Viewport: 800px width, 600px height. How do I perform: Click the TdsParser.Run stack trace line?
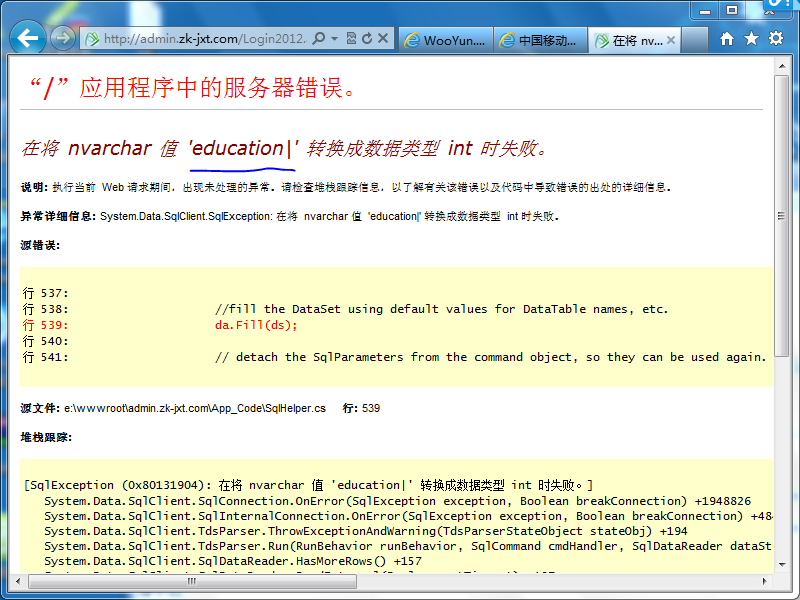408,546
